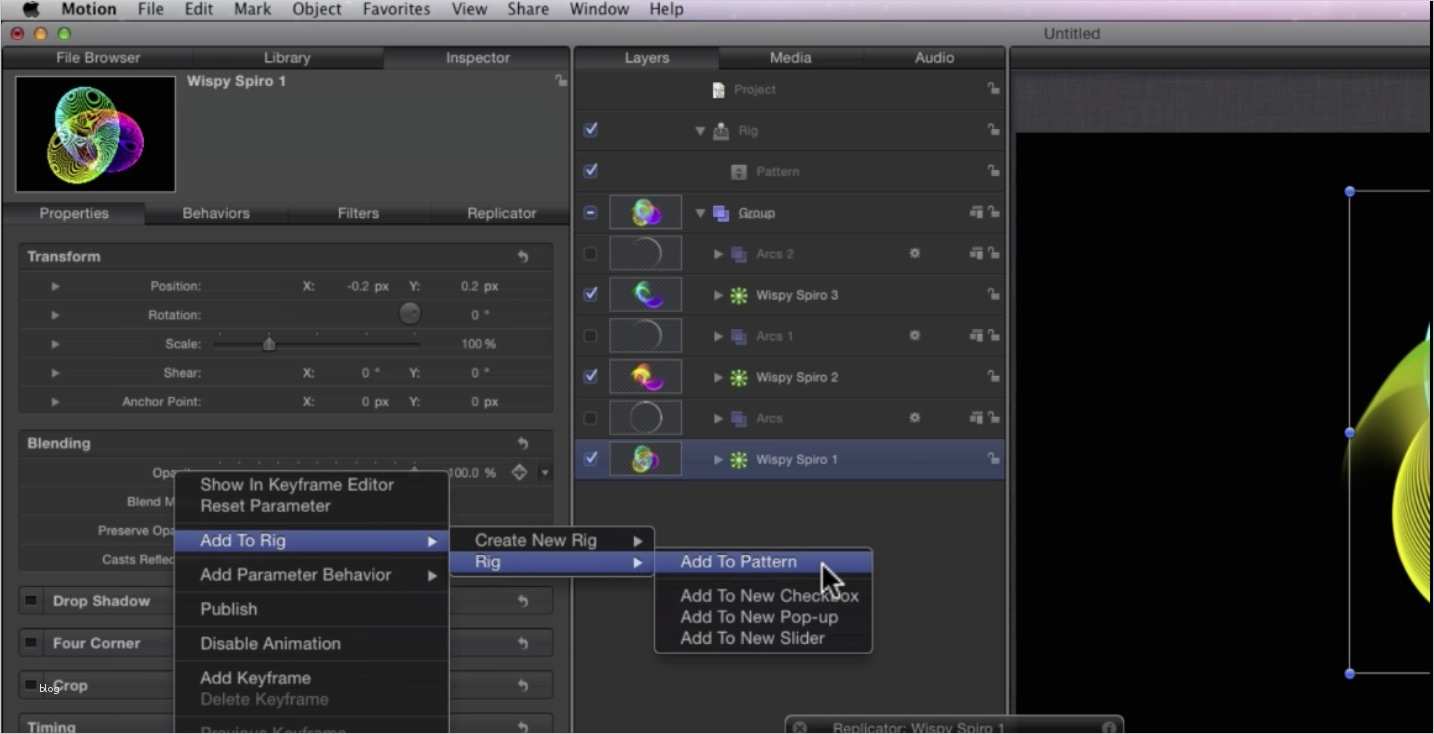Collapse the Group disclosure triangle
Screen dimensions: 1434x734
(700, 213)
